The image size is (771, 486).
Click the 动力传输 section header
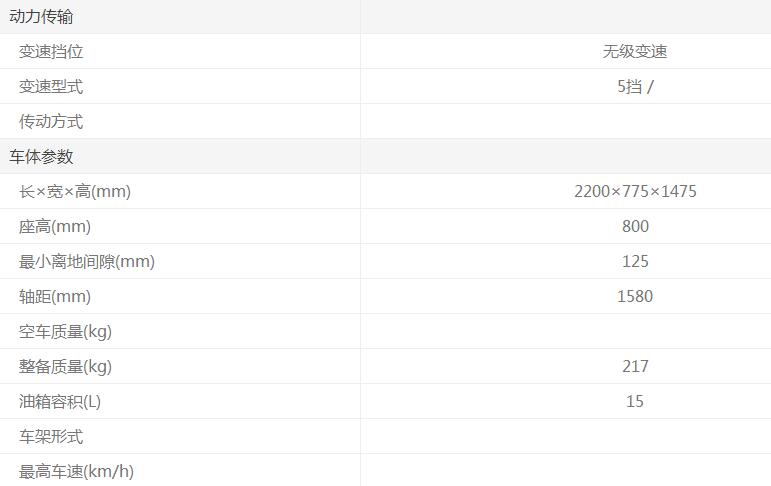41,17
